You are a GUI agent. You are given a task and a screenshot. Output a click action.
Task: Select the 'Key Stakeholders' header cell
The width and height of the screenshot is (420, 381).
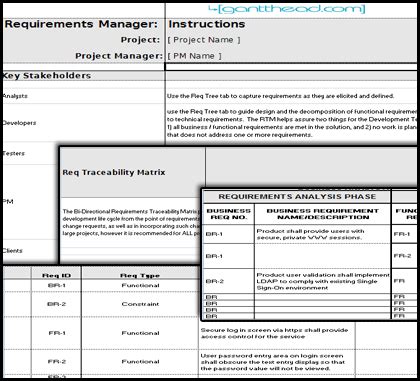pyautogui.click(x=84, y=76)
